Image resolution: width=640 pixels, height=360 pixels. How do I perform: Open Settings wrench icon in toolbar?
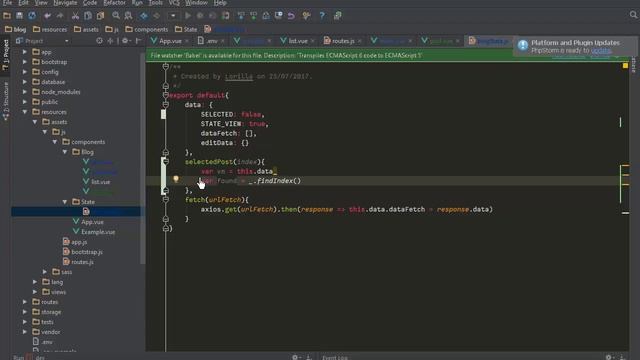click(307, 16)
